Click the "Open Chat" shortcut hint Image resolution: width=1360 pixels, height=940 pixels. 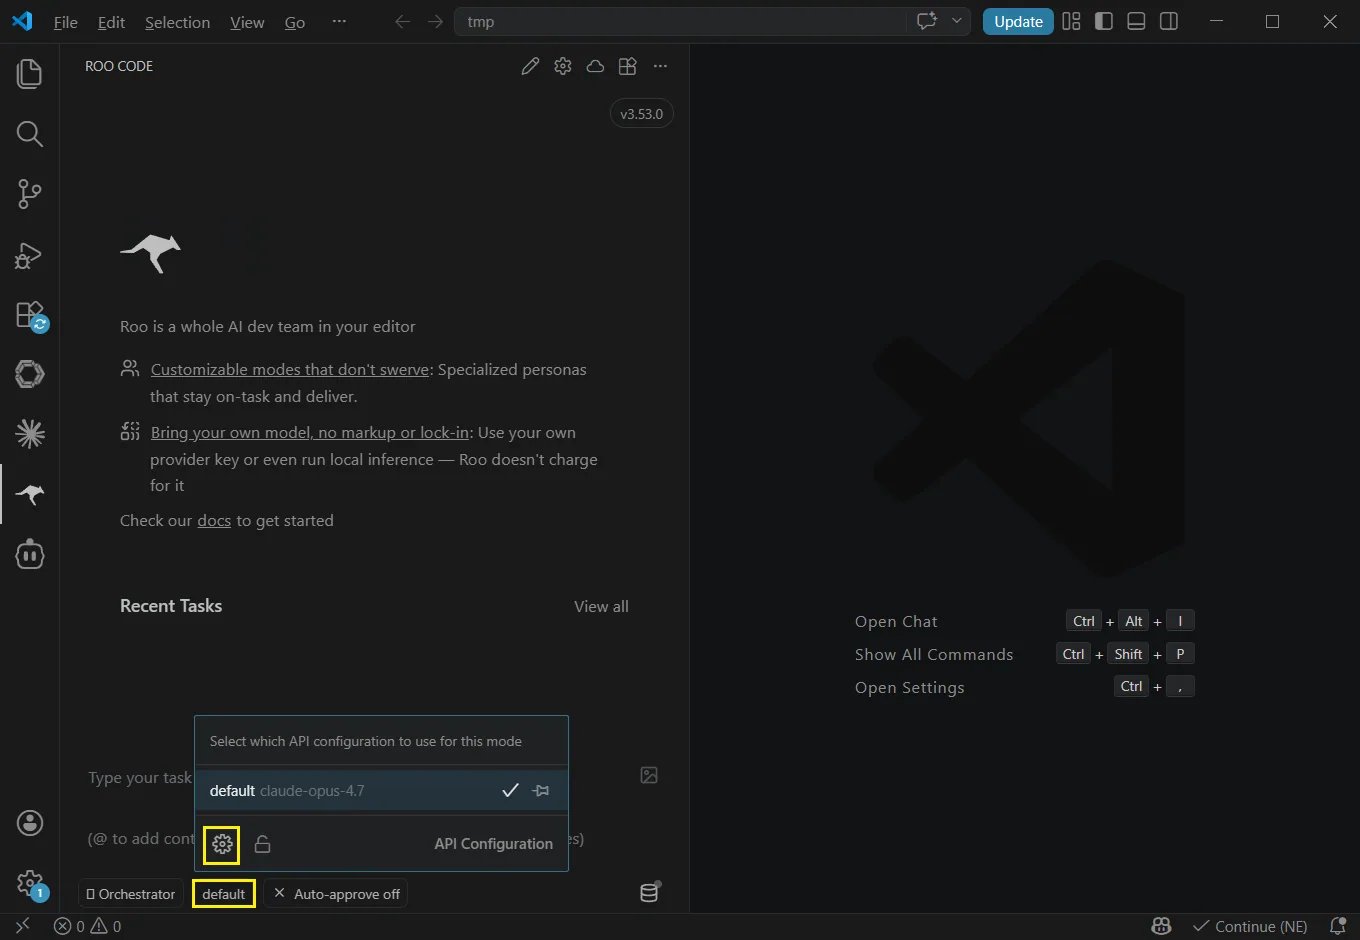(896, 622)
